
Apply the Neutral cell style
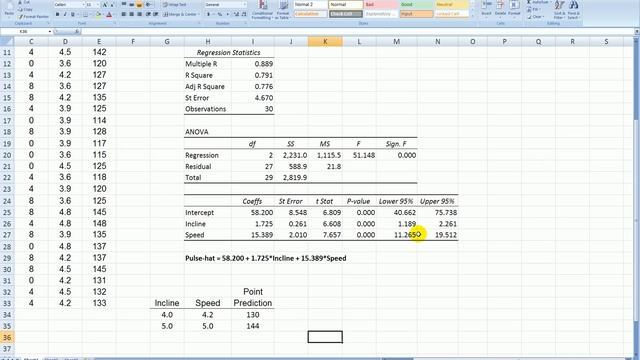click(x=451, y=4)
